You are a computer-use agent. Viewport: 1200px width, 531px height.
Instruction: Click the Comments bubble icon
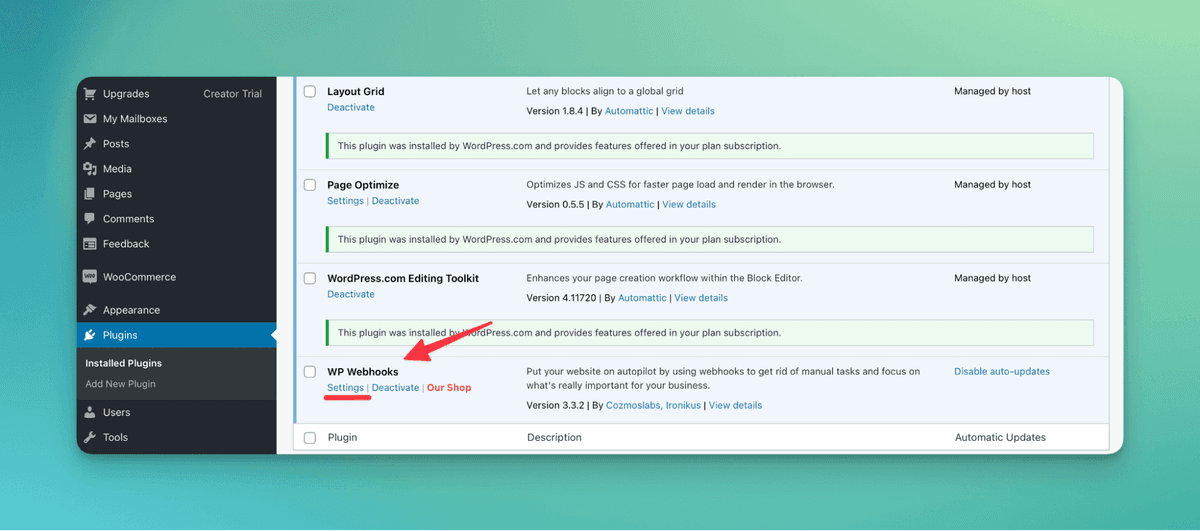click(90, 219)
